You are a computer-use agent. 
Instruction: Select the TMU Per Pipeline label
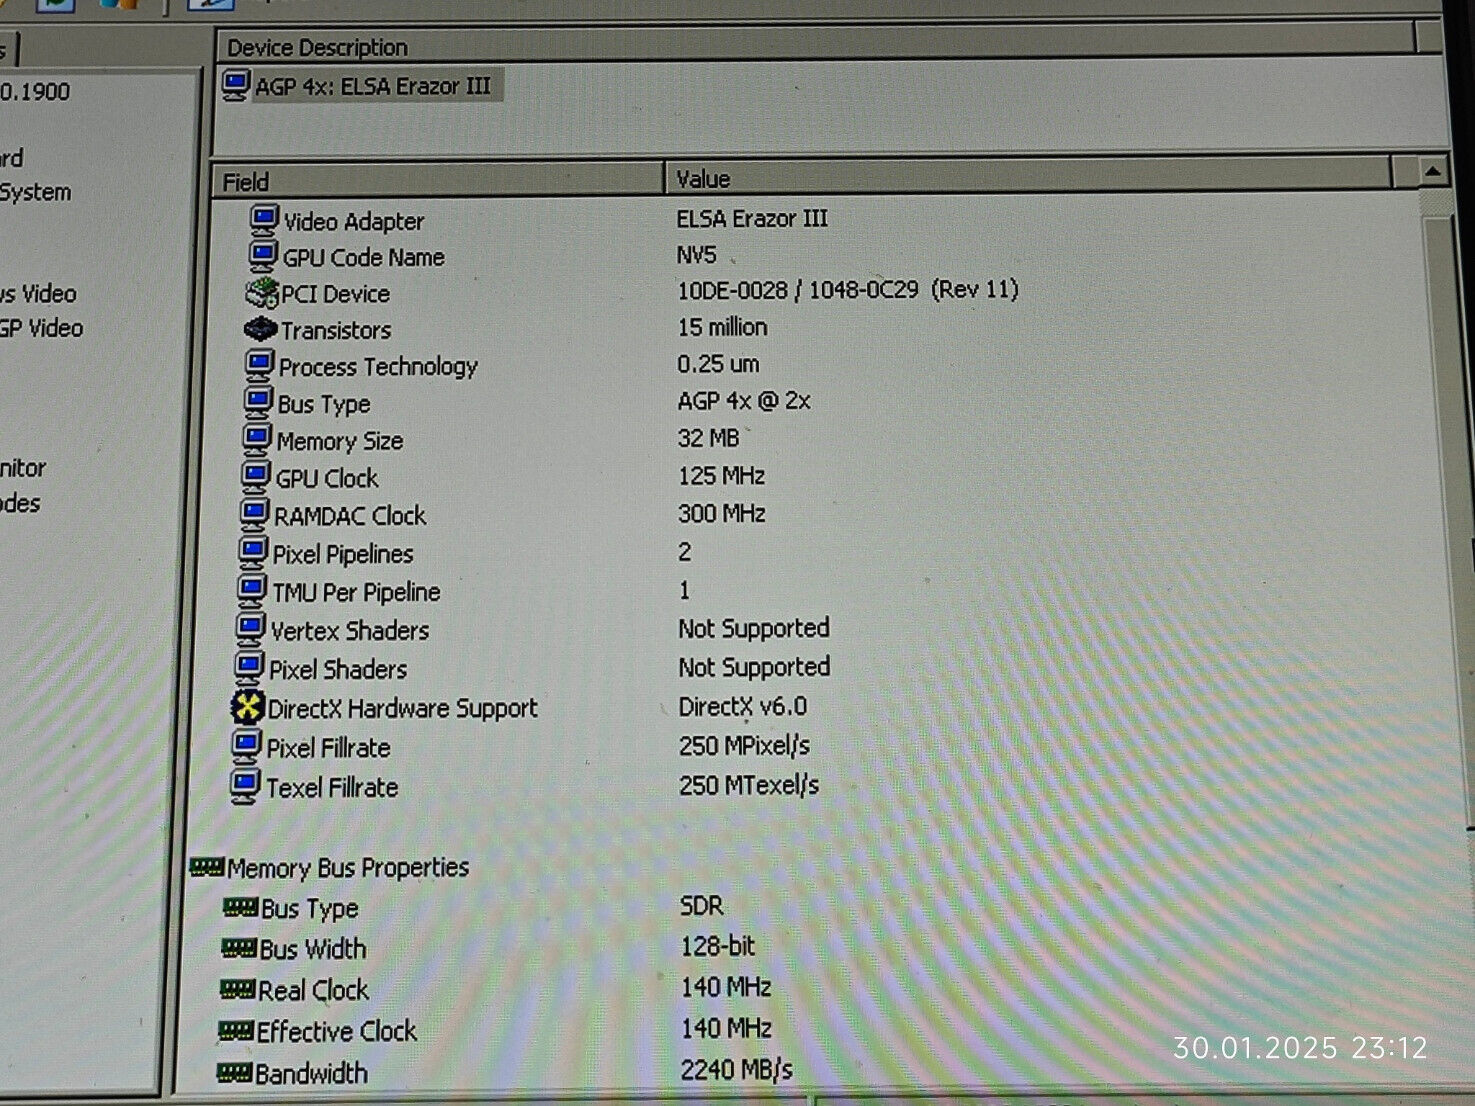point(356,592)
